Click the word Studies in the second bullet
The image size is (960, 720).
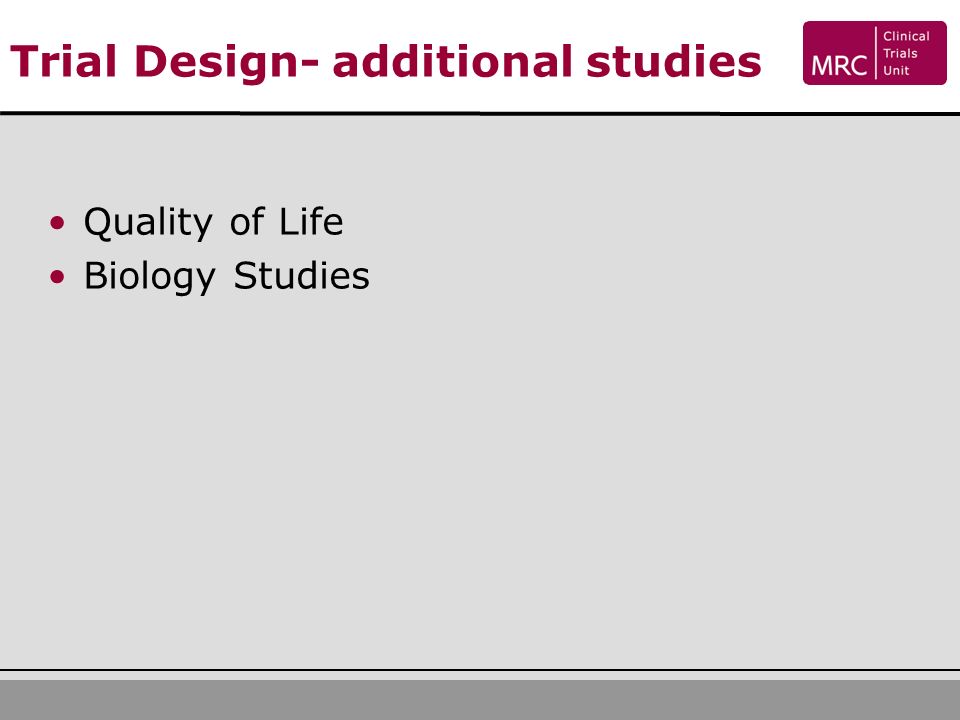coord(302,275)
